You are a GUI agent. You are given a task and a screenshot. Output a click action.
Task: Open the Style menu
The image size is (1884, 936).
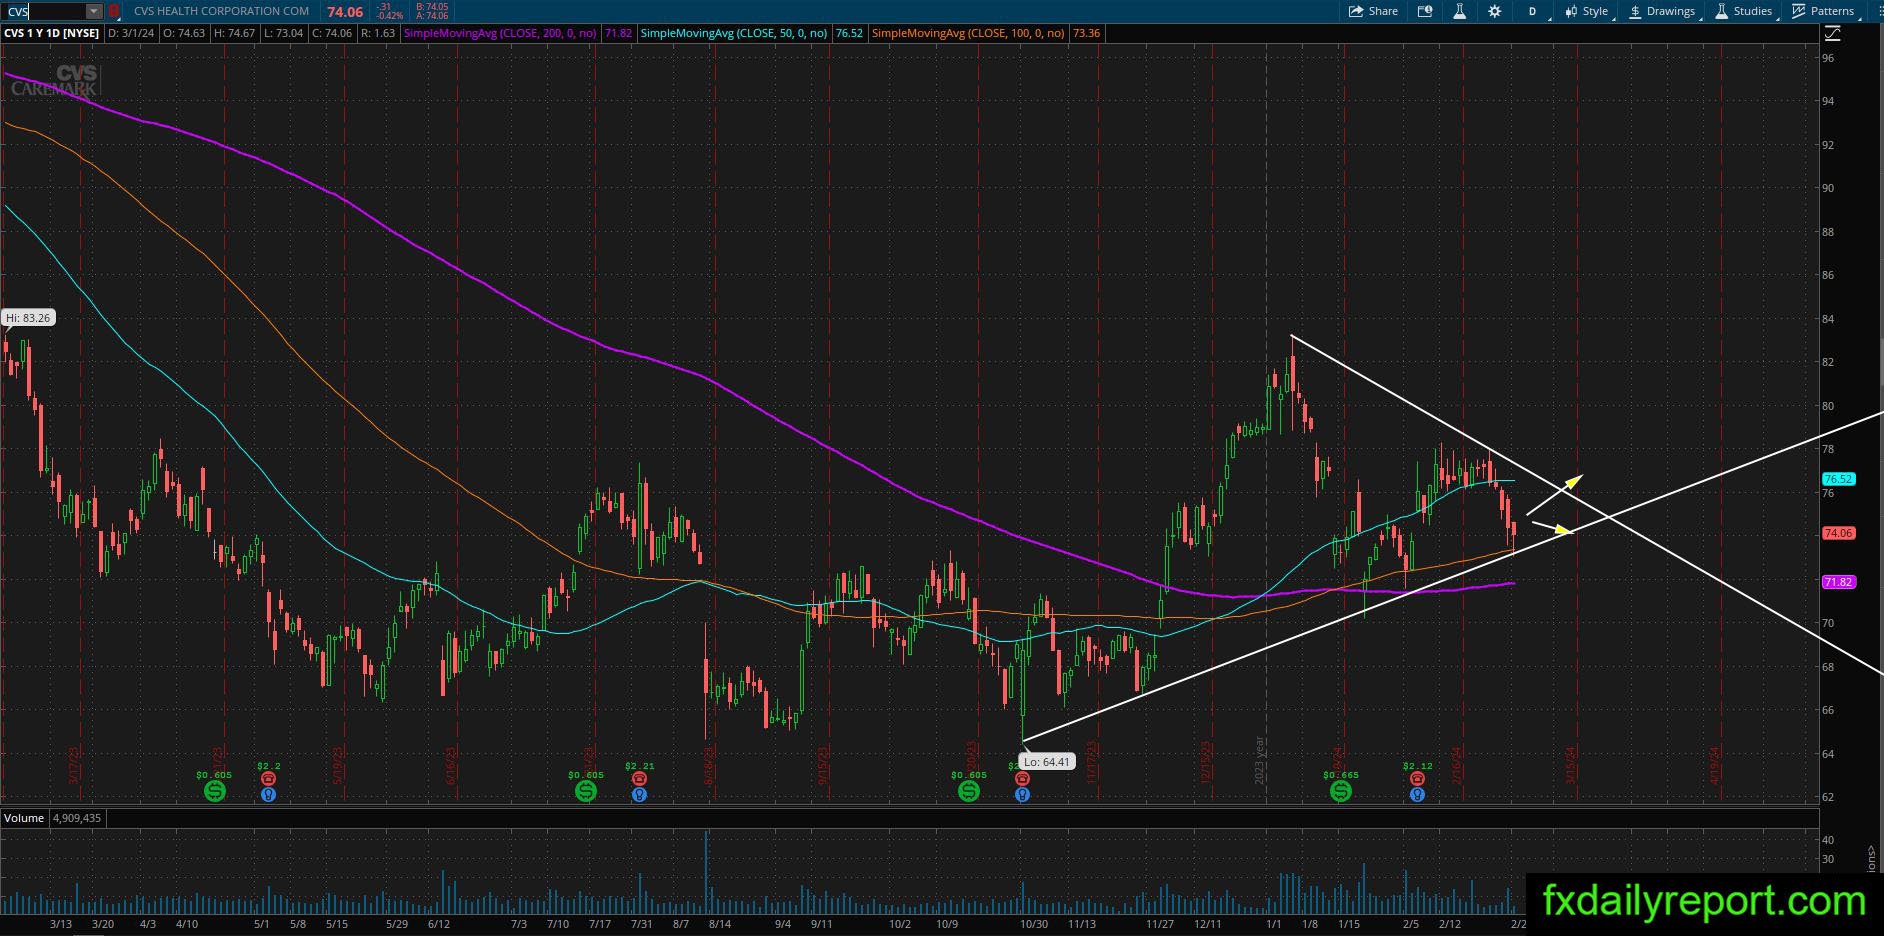(1587, 11)
